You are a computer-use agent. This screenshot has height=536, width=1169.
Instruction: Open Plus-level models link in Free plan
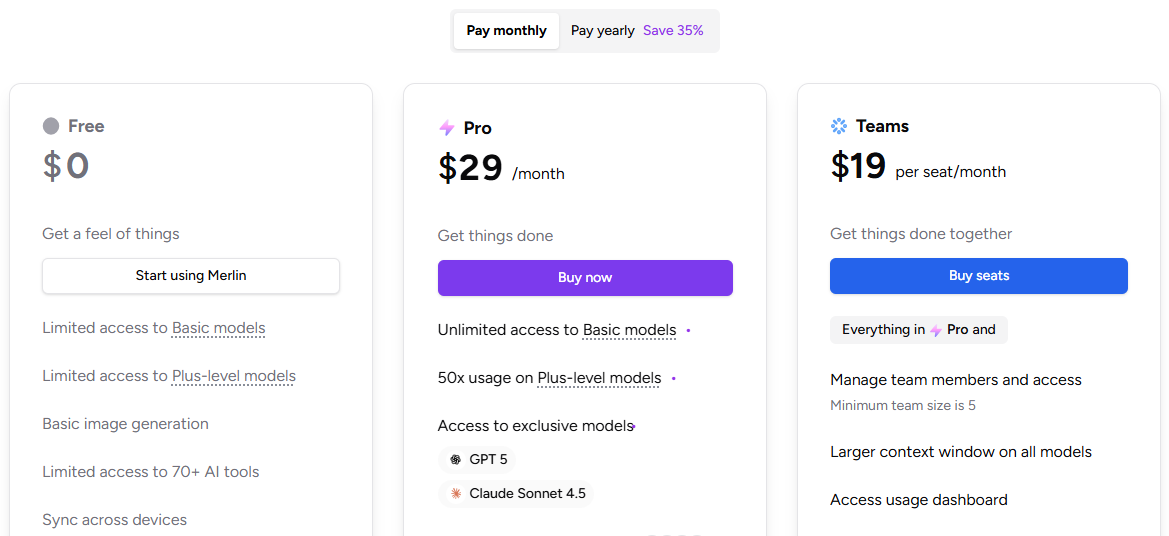[233, 376]
